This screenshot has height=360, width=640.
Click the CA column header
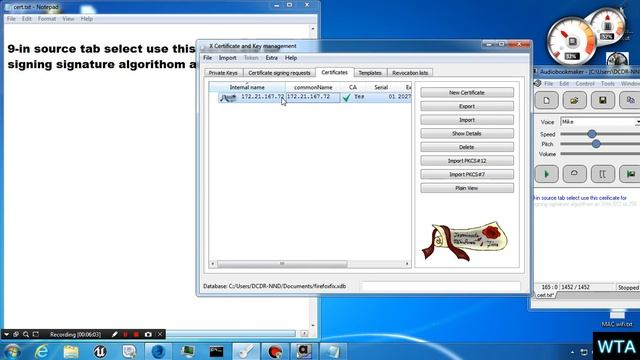pos(353,87)
